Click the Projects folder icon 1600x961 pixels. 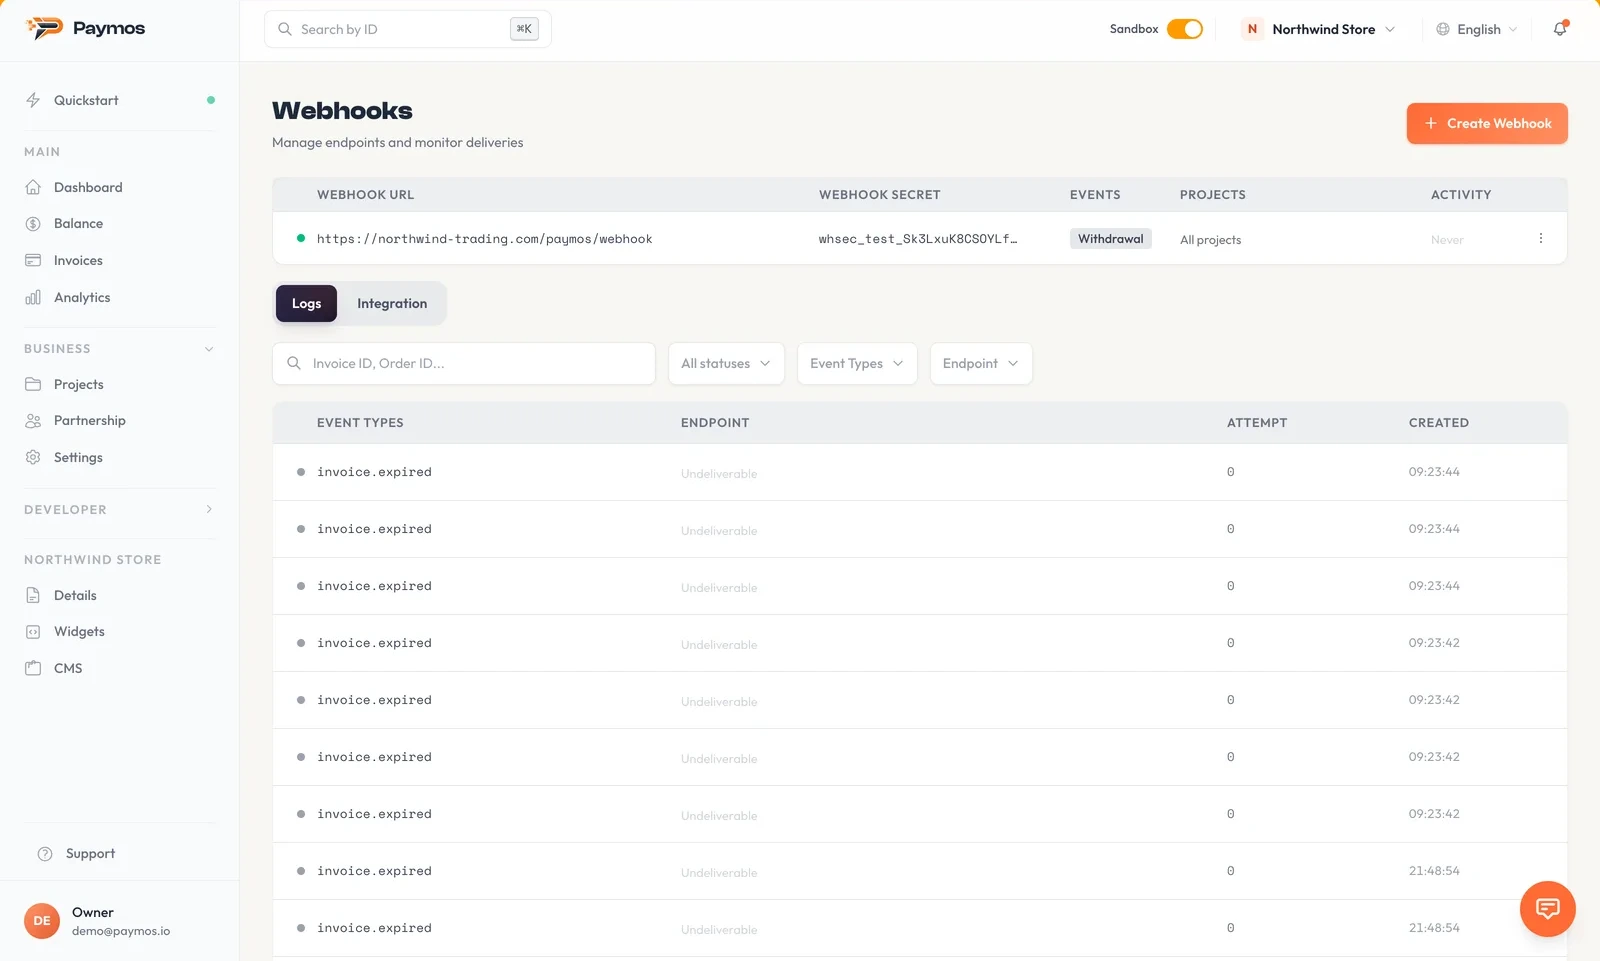point(33,384)
